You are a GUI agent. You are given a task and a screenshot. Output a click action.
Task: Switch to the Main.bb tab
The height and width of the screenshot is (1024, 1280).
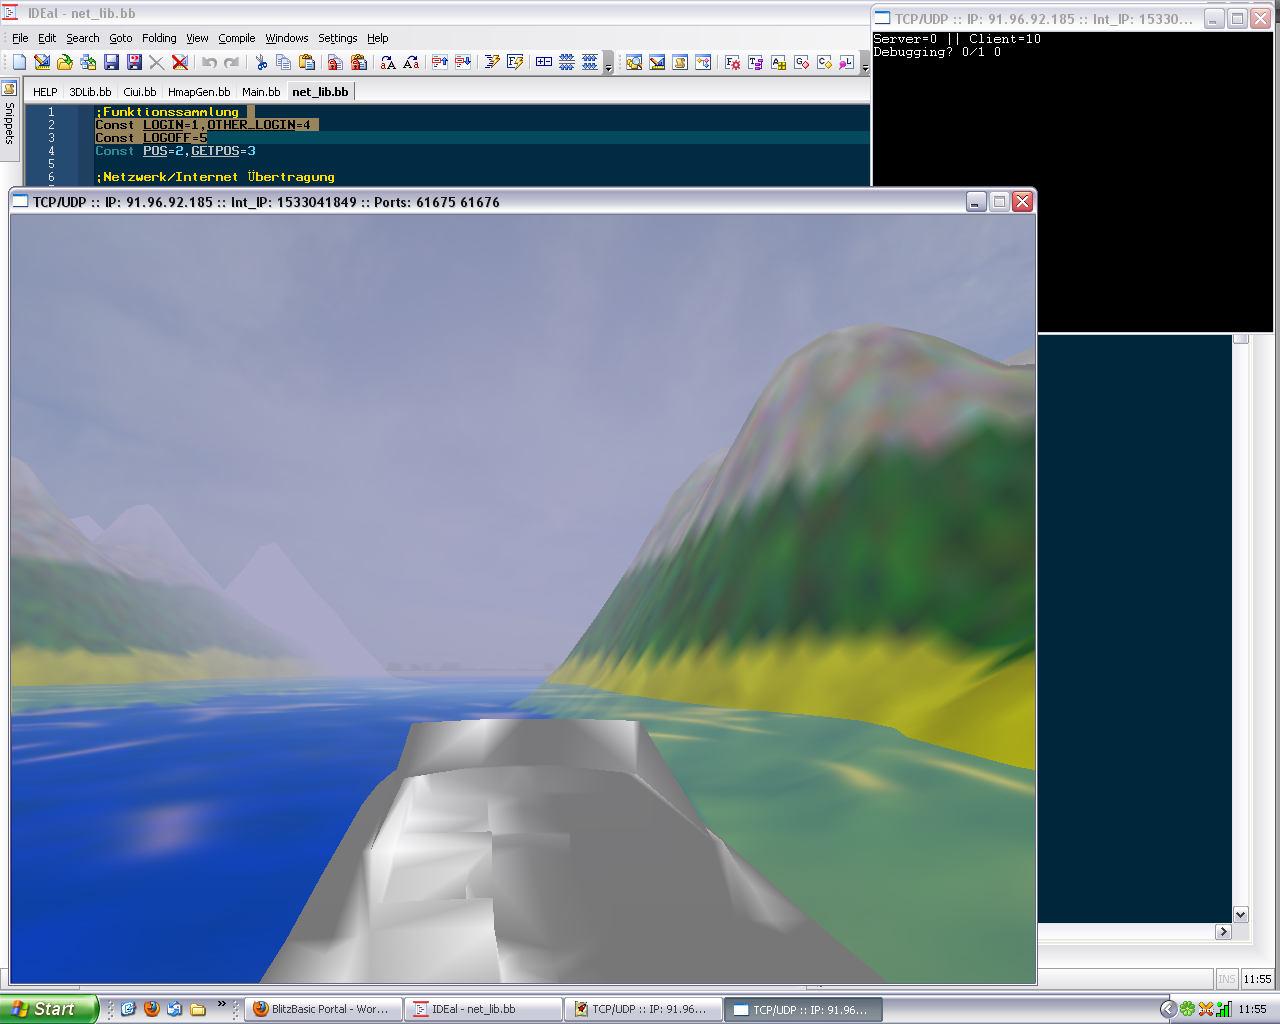point(261,92)
